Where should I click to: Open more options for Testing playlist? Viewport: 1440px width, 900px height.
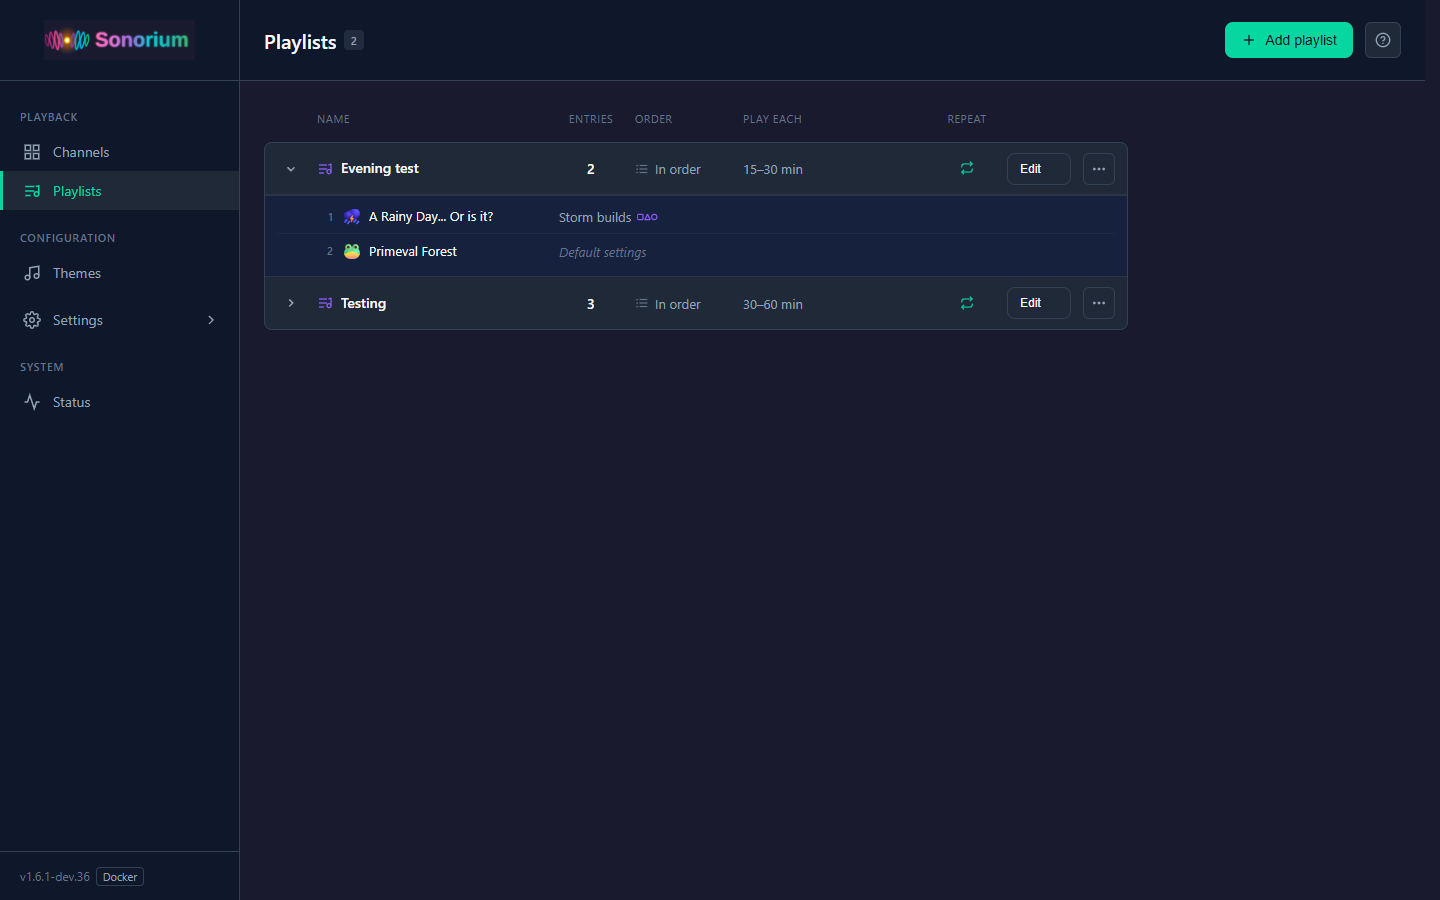[1099, 303]
